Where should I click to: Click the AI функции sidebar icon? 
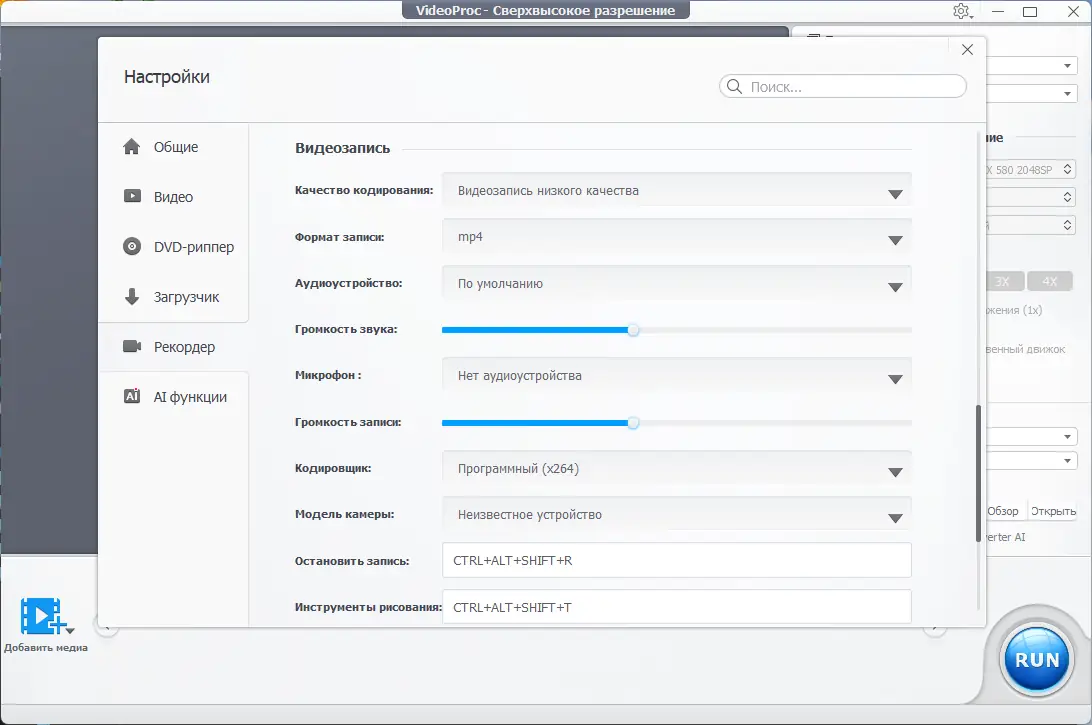point(131,396)
